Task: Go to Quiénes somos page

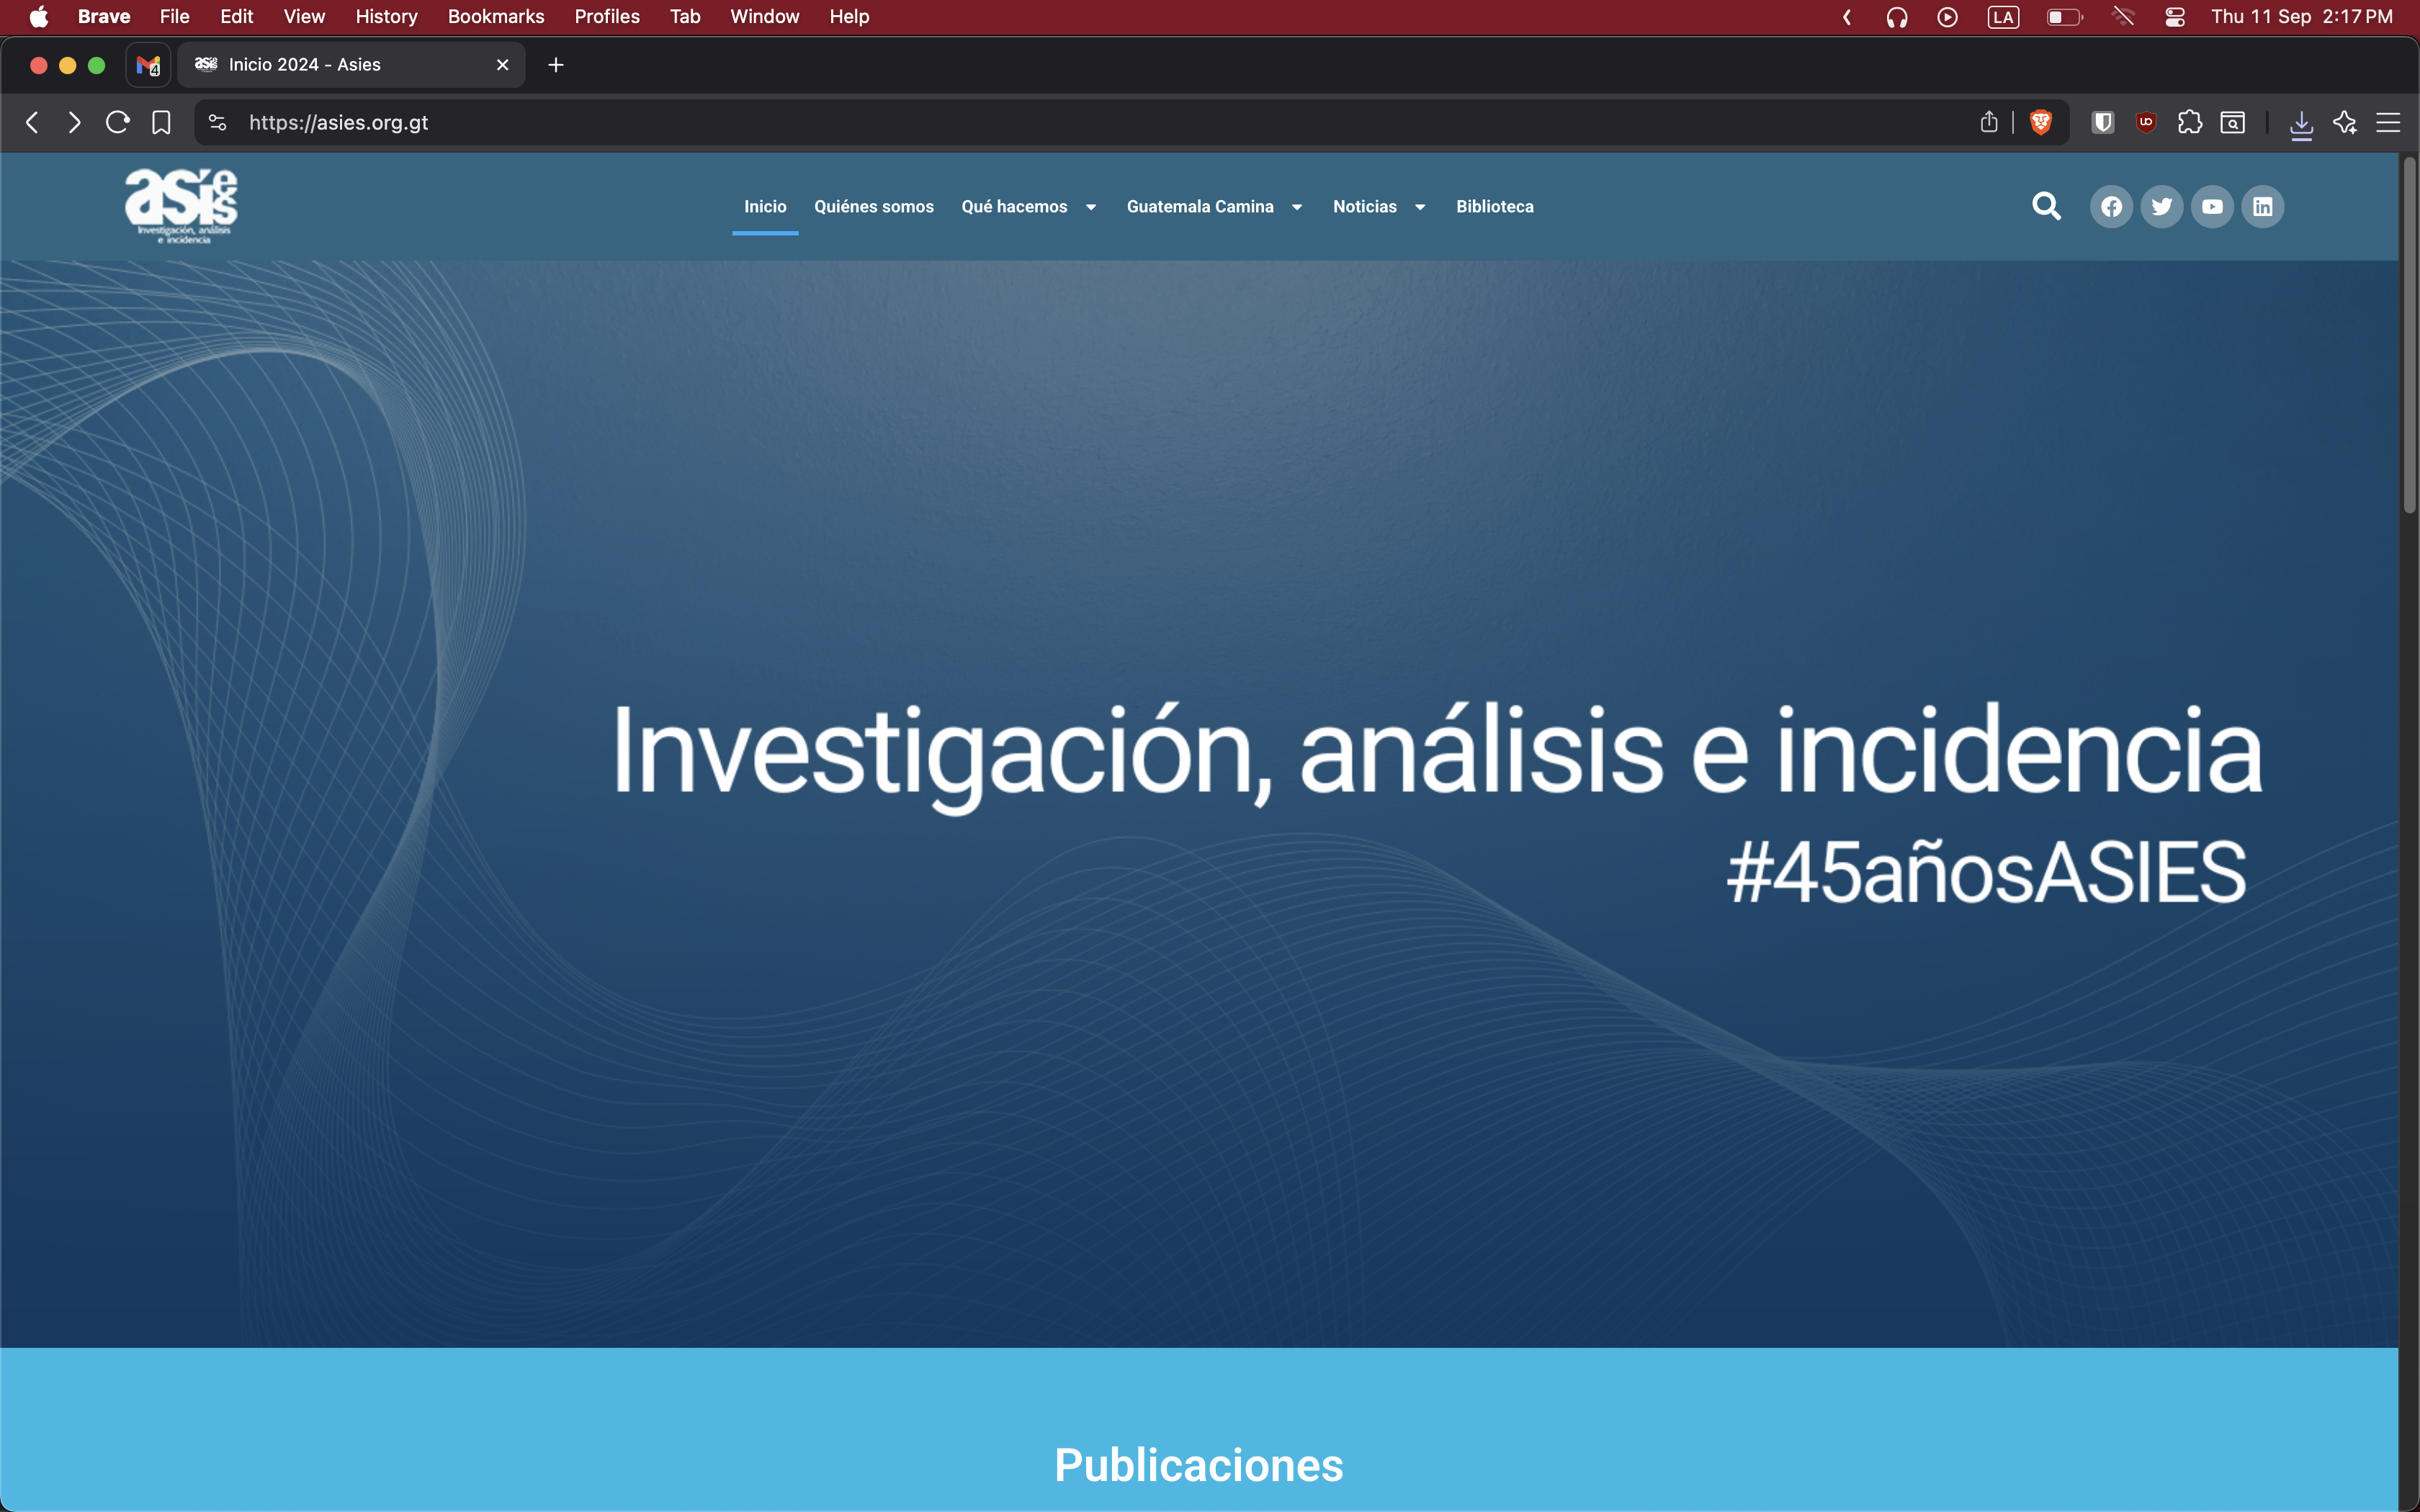Action: [873, 207]
